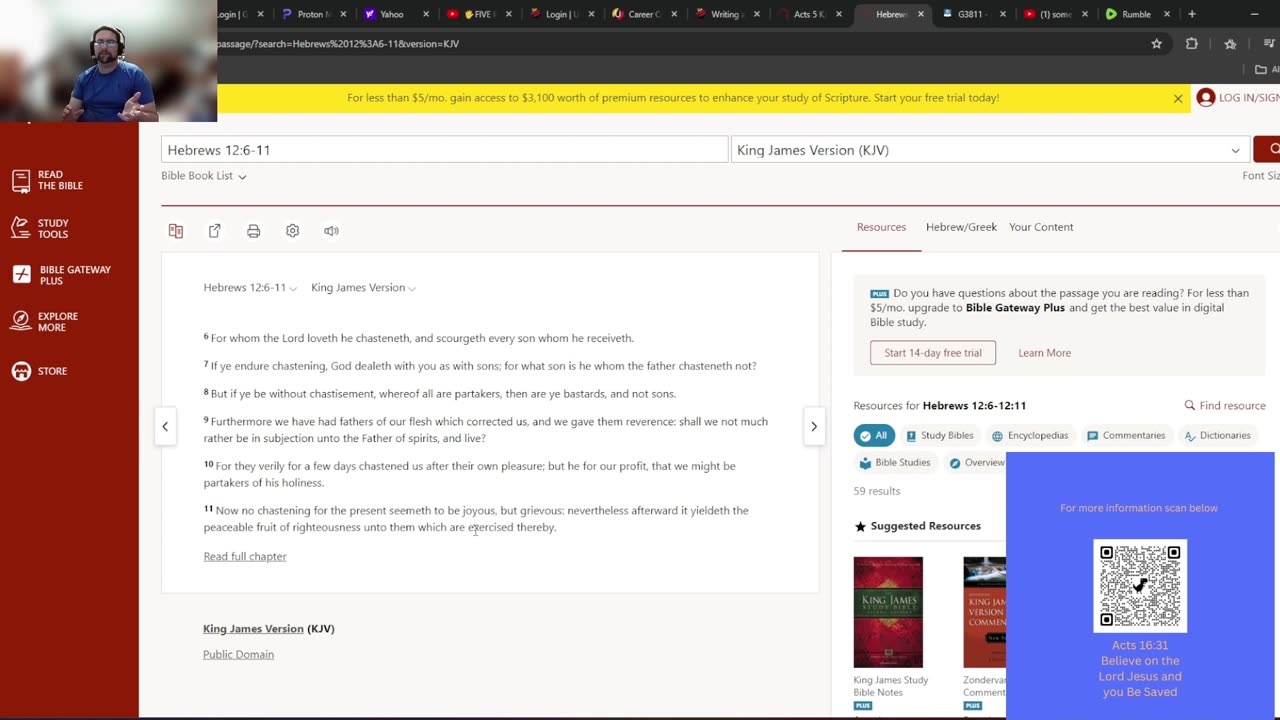Edit the Hebrews 12:6-11 search field

point(444,150)
